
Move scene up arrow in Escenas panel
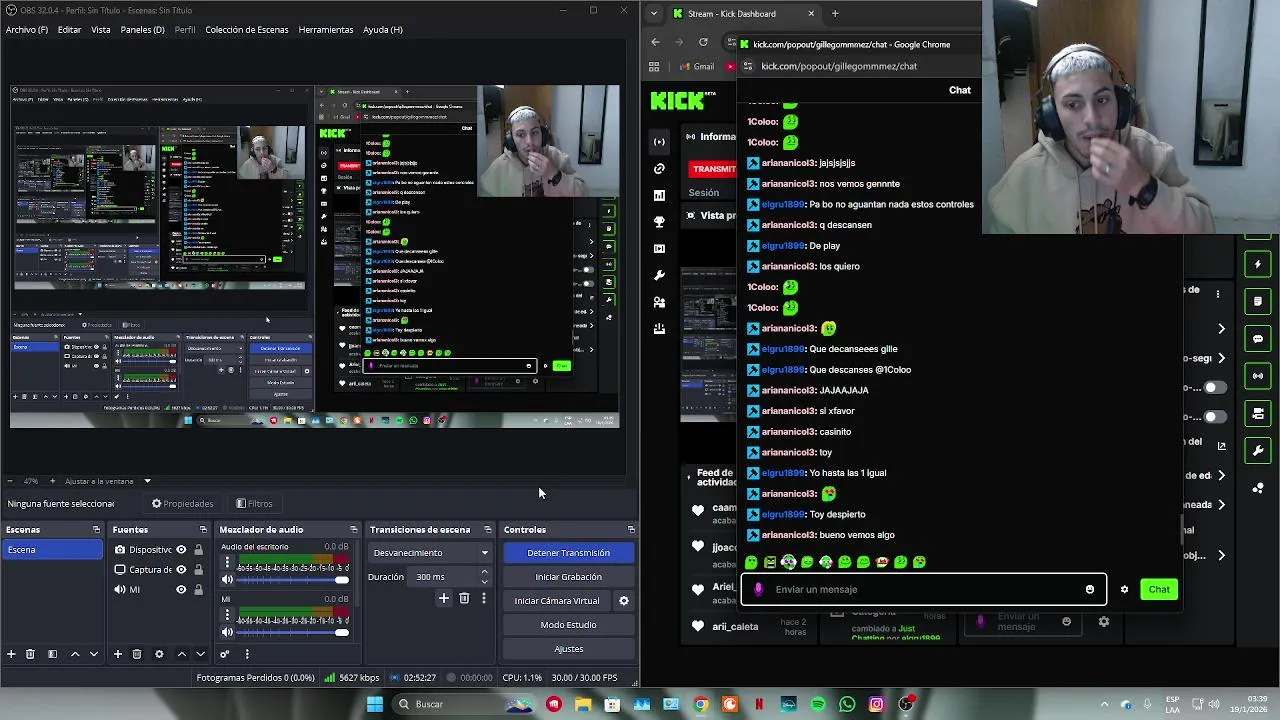75,654
